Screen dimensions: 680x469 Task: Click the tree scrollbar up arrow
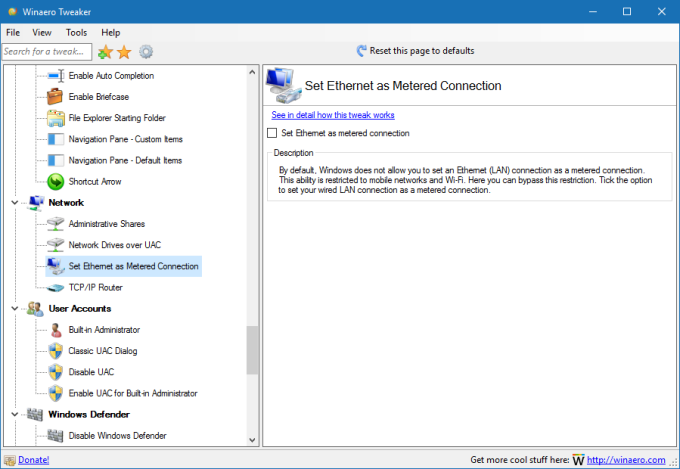point(252,72)
